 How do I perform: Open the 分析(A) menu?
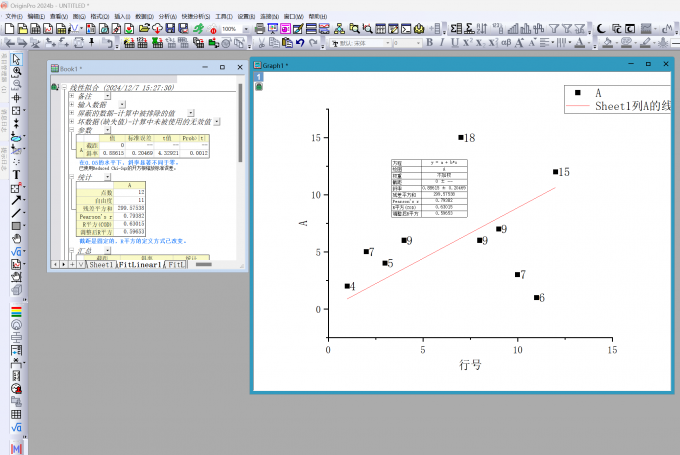coord(167,16)
